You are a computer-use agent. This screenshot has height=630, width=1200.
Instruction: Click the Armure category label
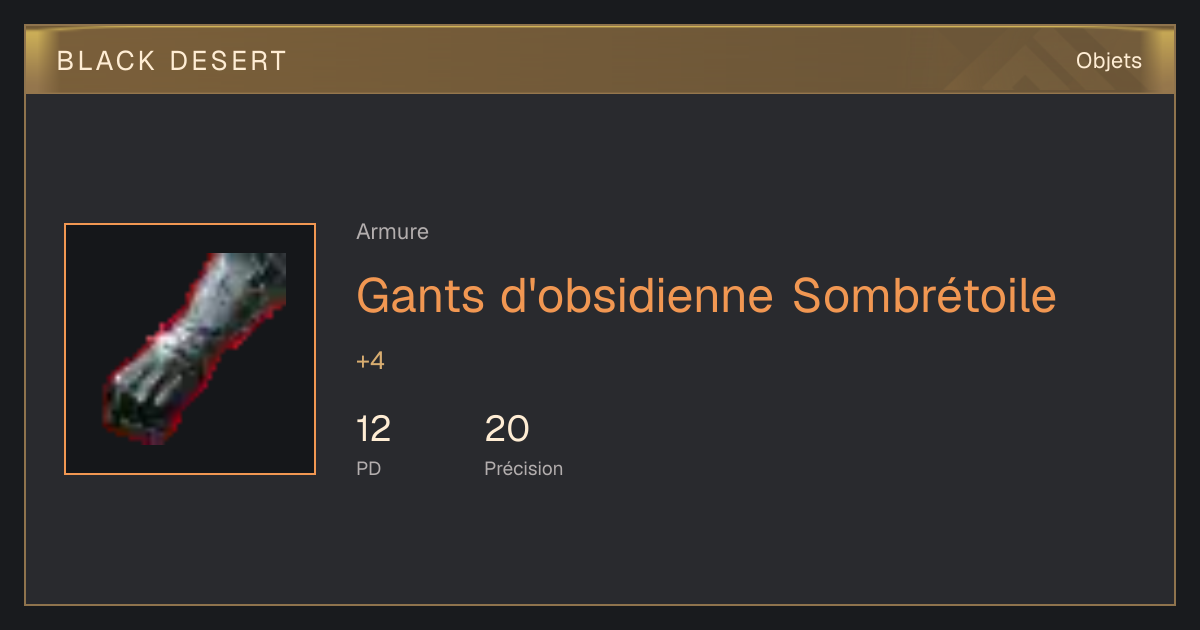coord(392,232)
